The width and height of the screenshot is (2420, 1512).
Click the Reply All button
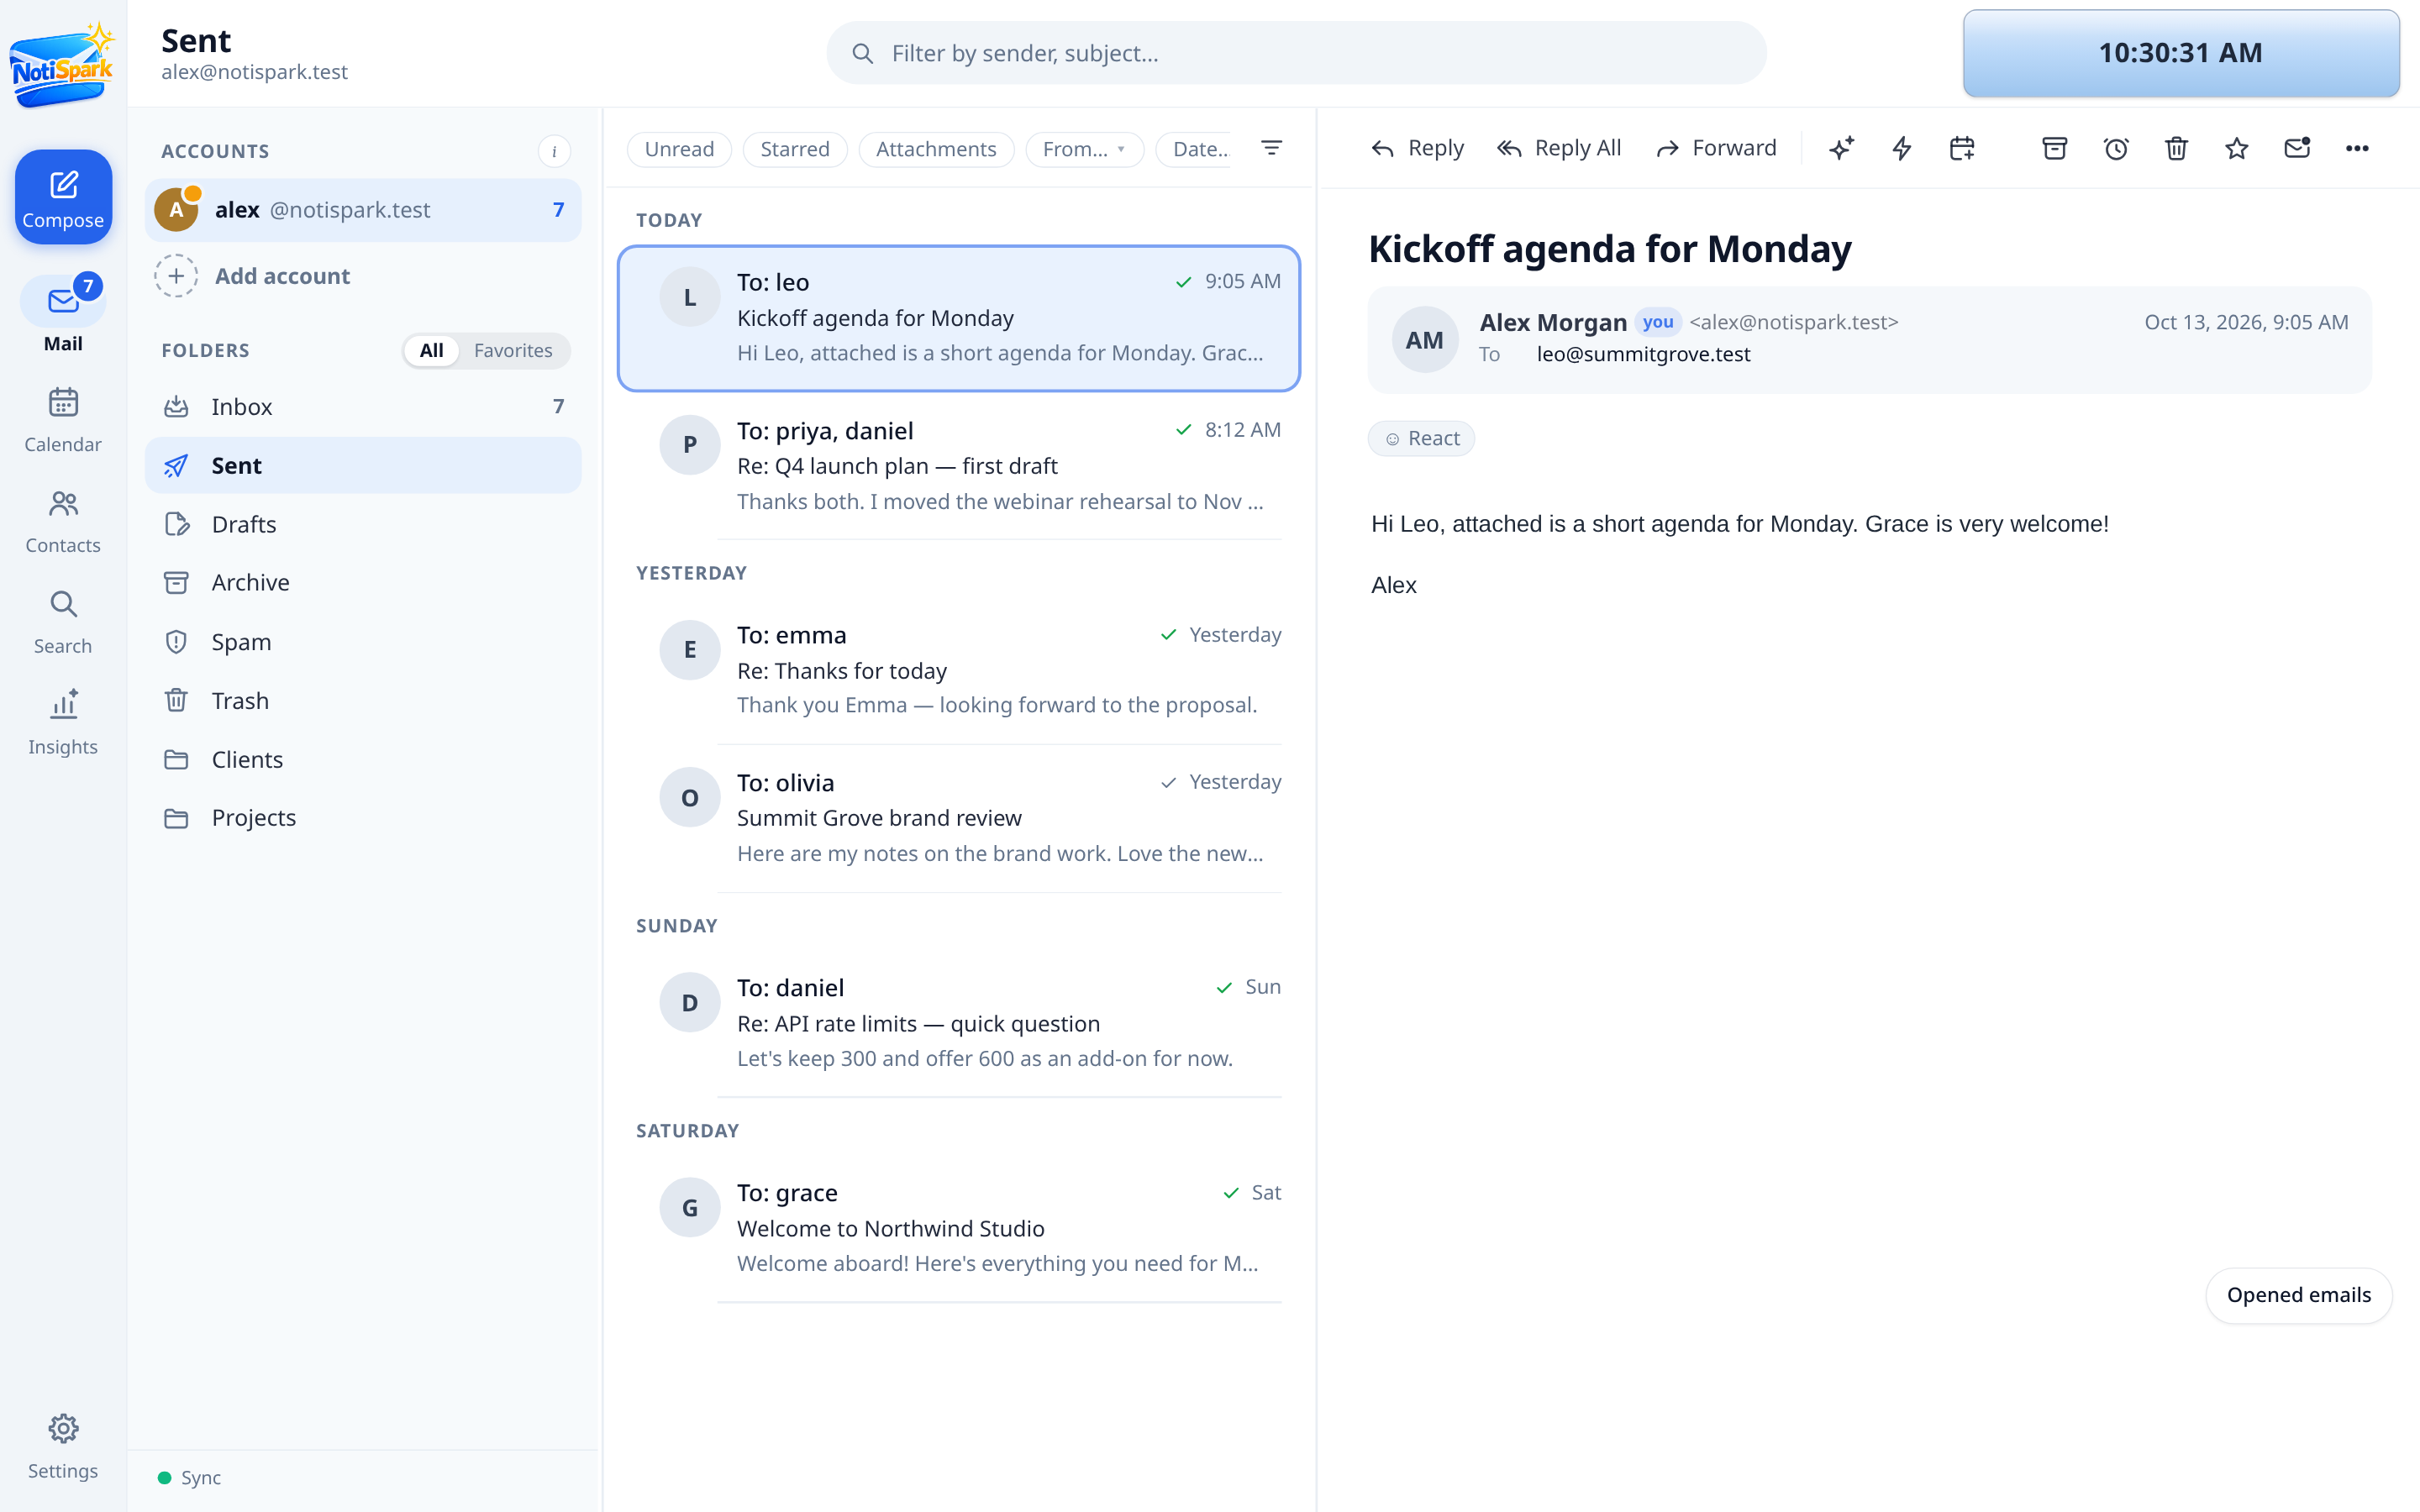[1558, 149]
